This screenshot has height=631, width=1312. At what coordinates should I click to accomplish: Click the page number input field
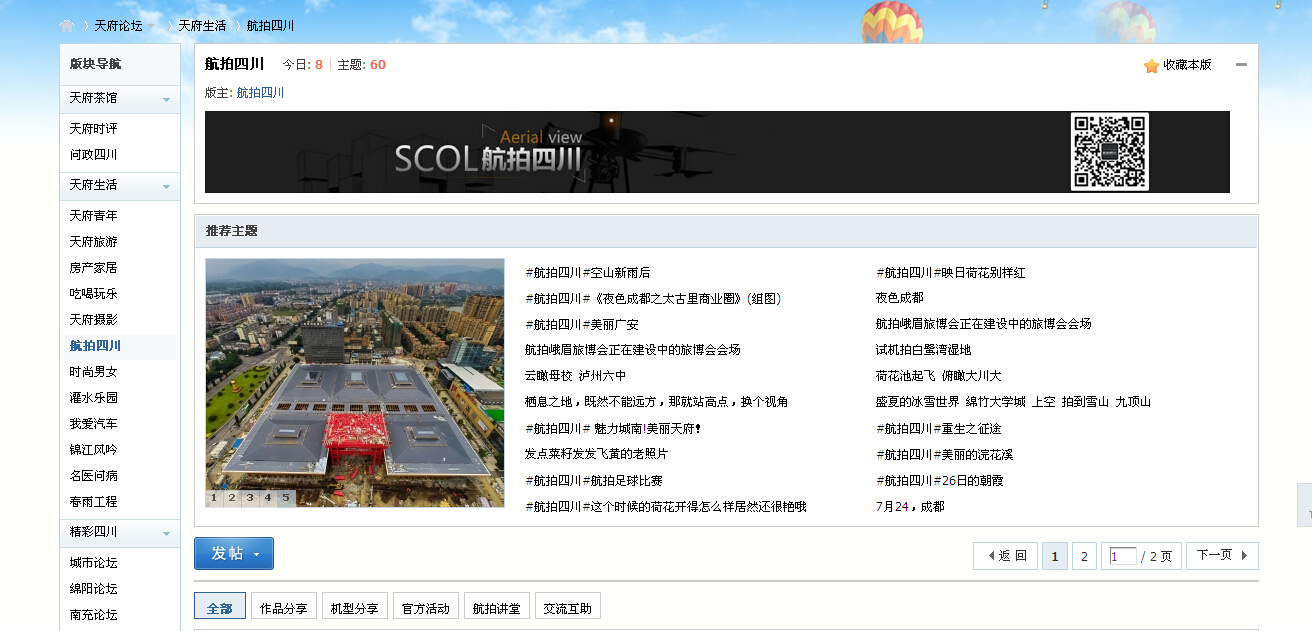(x=1122, y=556)
